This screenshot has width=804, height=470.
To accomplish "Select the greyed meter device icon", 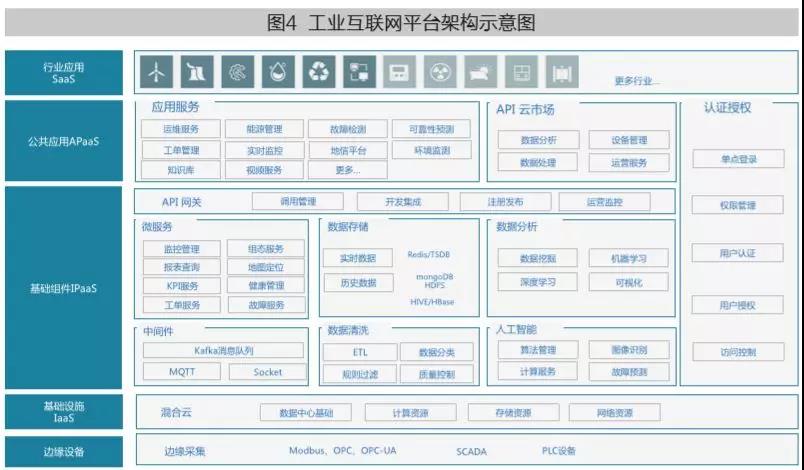I will 399,72.
